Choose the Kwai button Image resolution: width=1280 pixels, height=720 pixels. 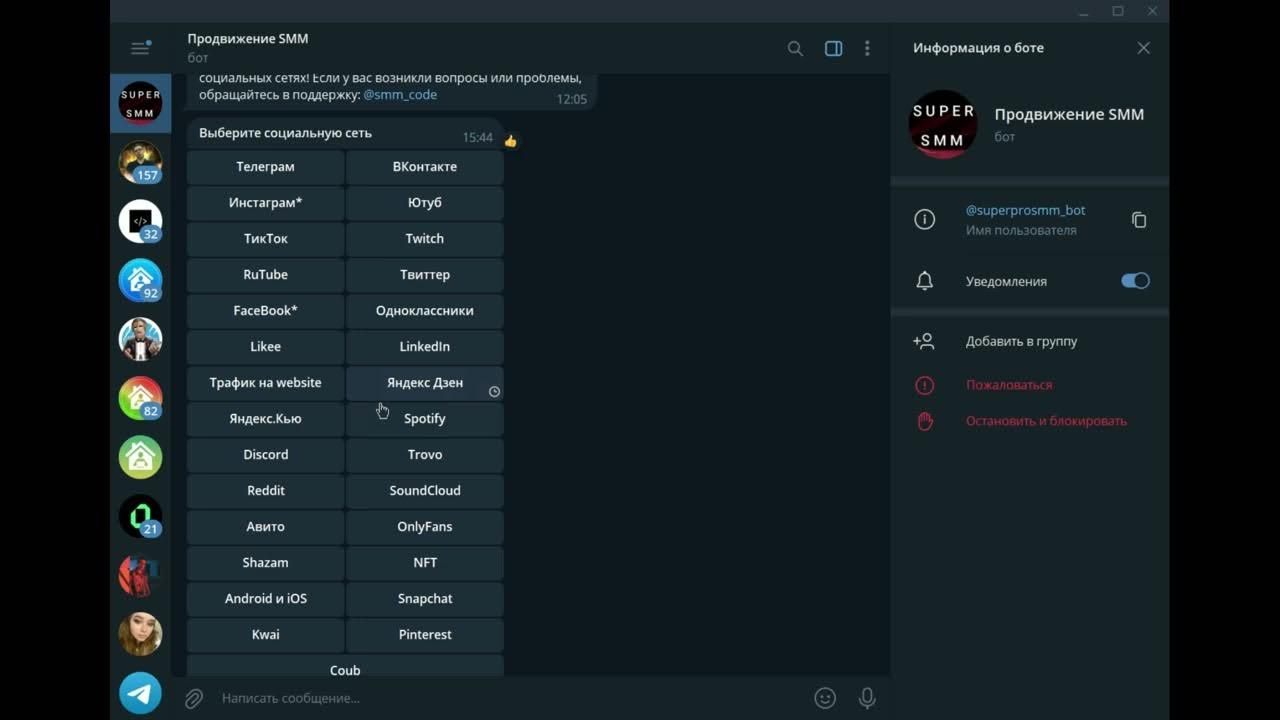(265, 635)
